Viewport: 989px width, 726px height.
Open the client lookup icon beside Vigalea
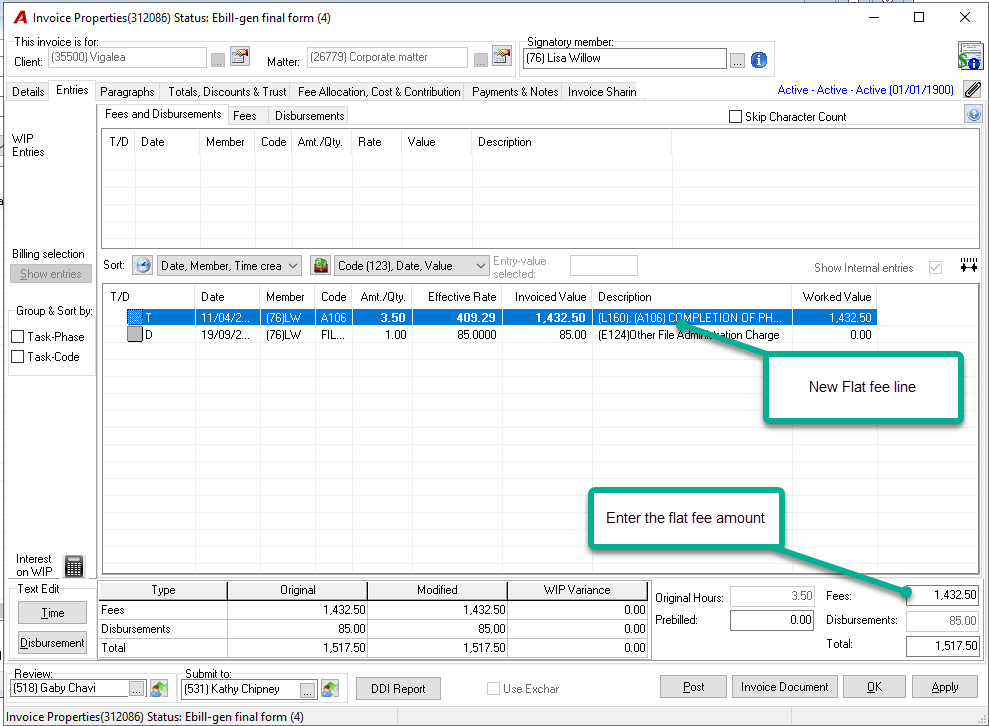click(240, 57)
